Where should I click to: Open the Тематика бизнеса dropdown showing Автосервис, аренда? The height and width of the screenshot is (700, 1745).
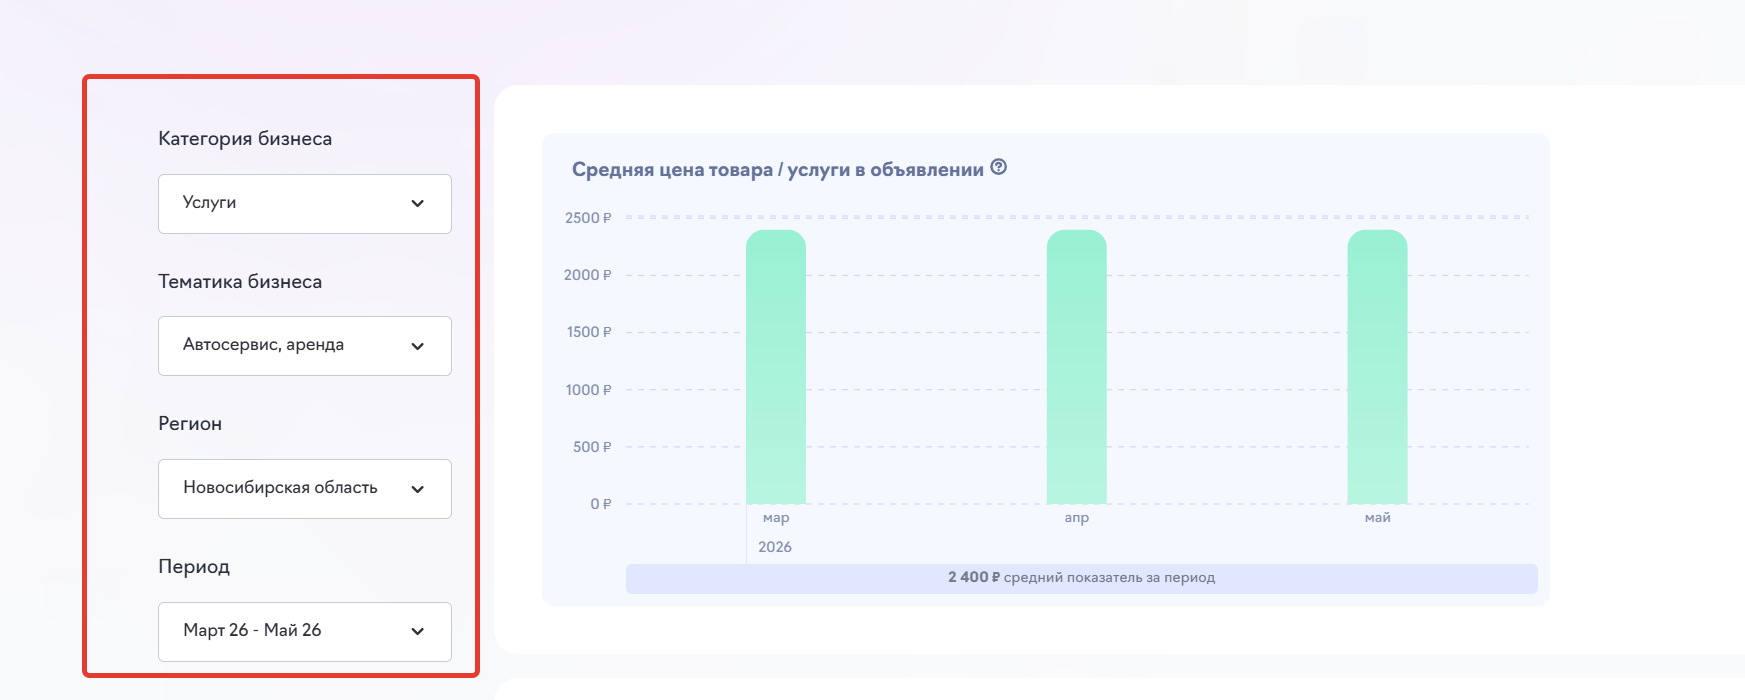[305, 346]
